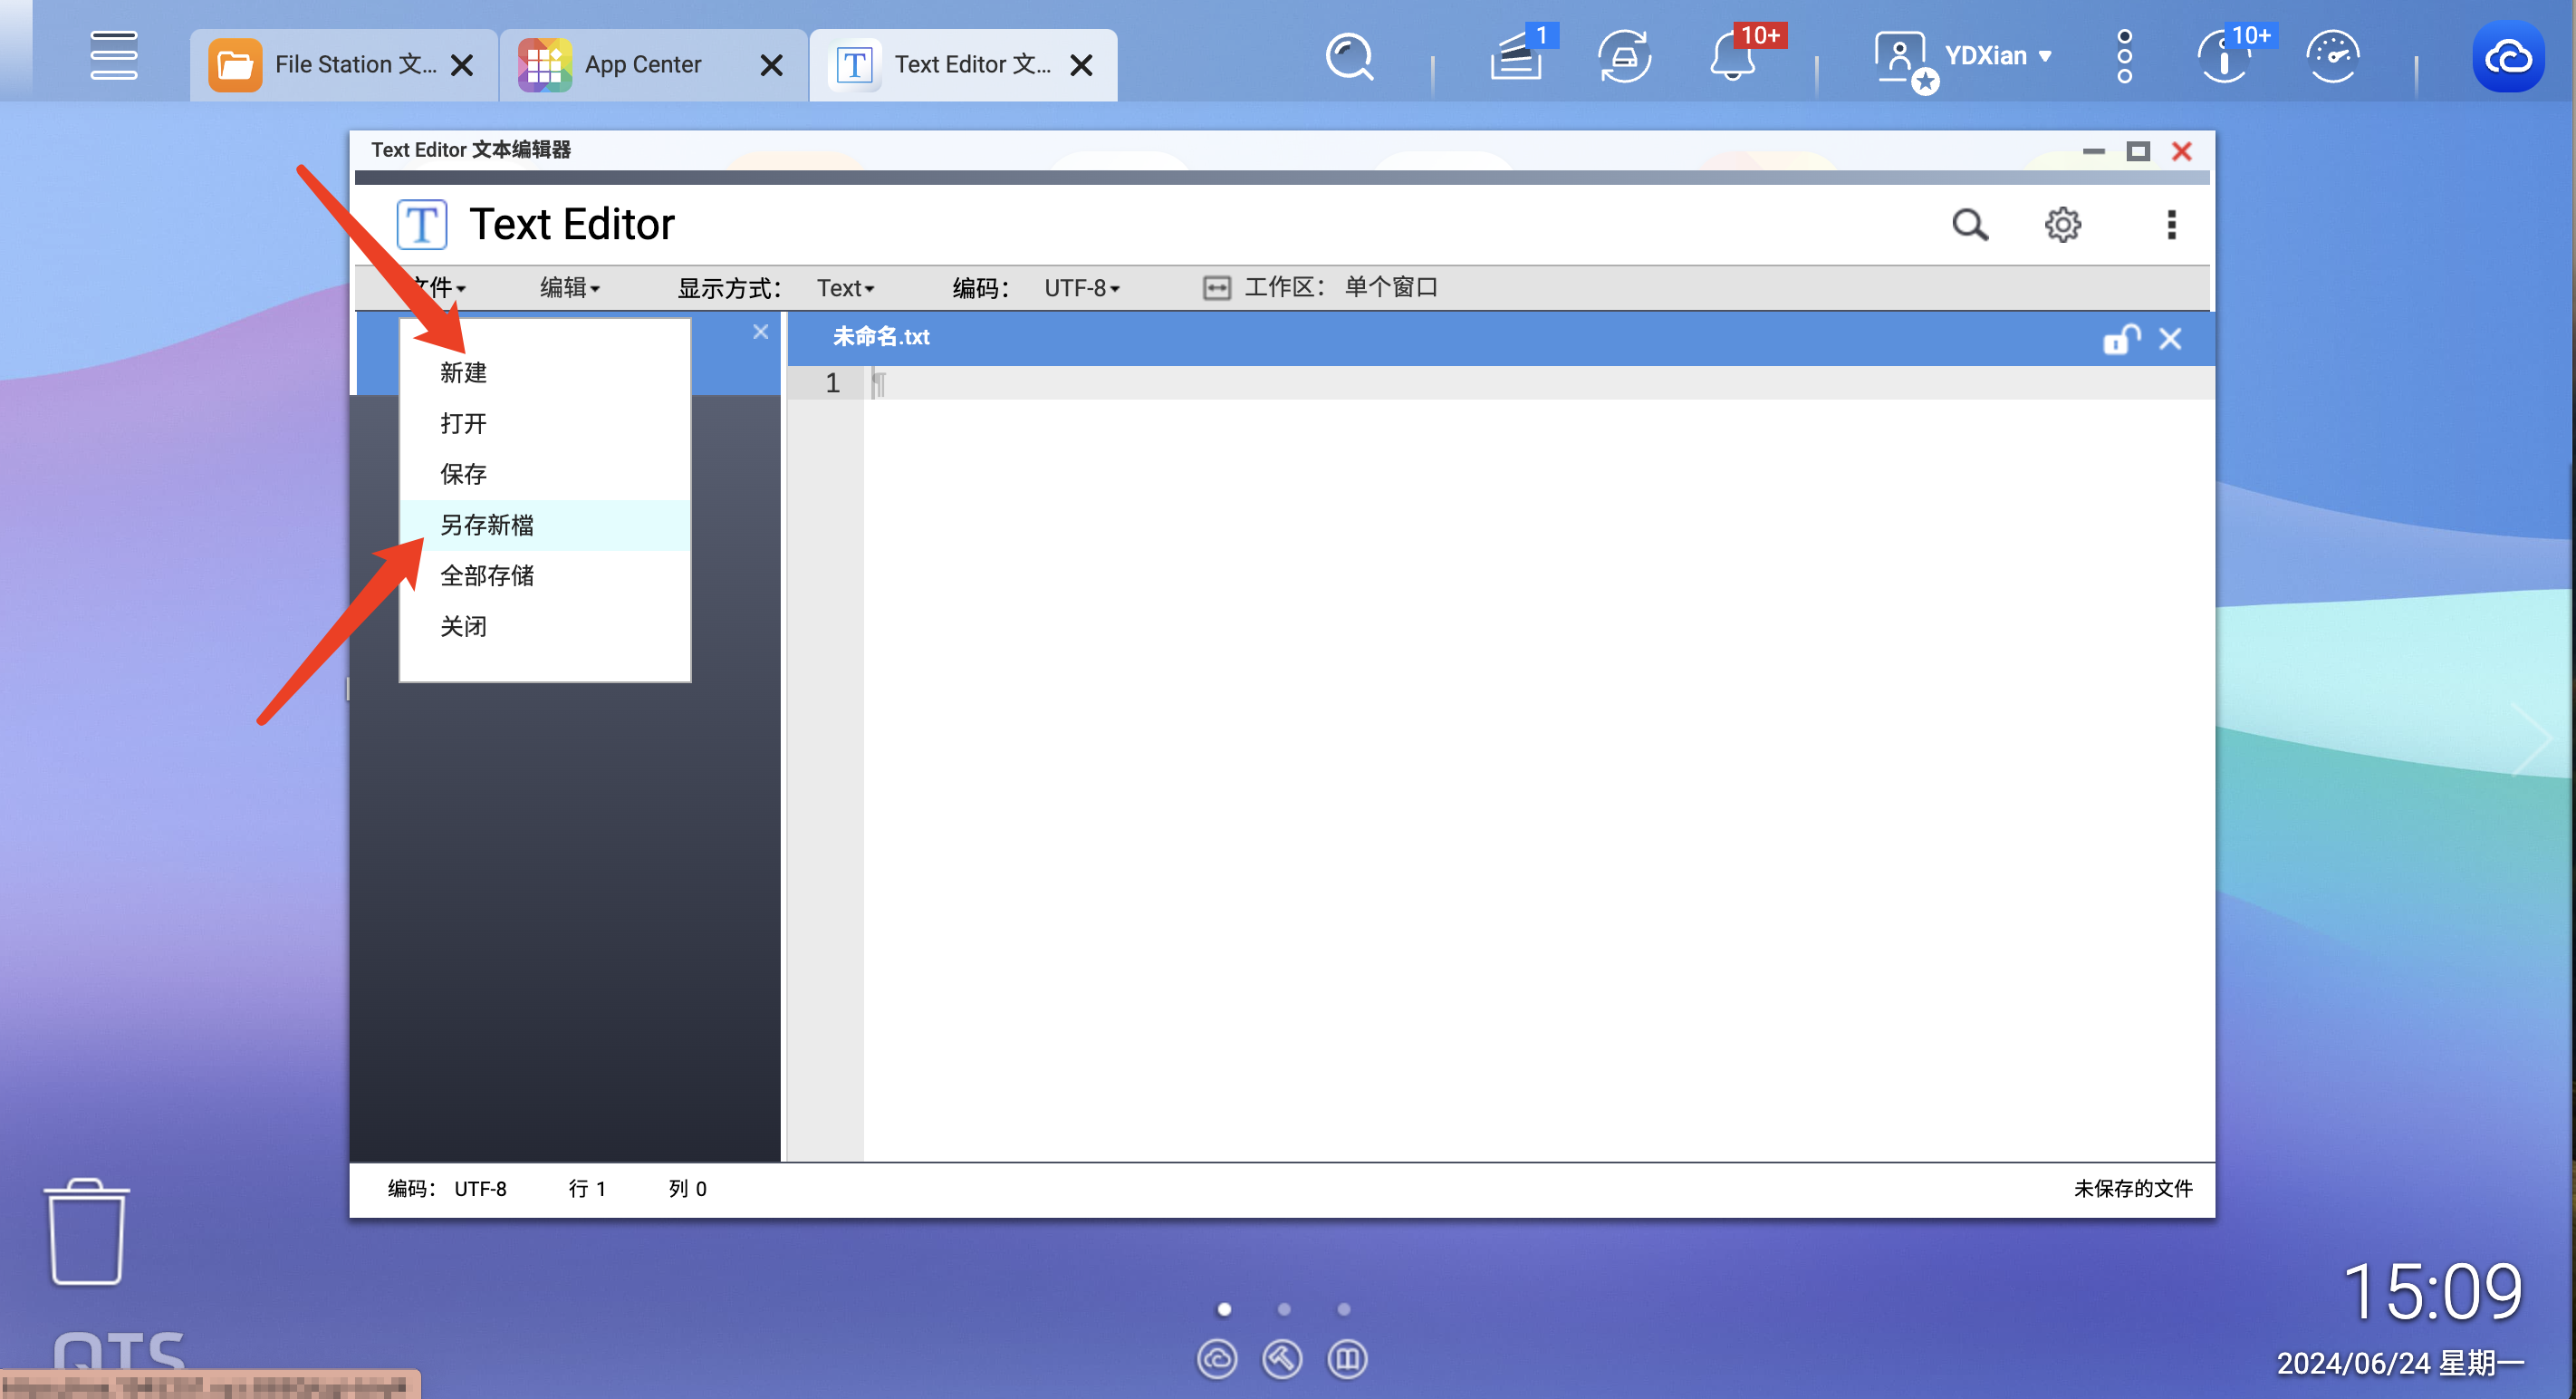
Task: Choose 新建 from the file menu
Action: click(545, 373)
